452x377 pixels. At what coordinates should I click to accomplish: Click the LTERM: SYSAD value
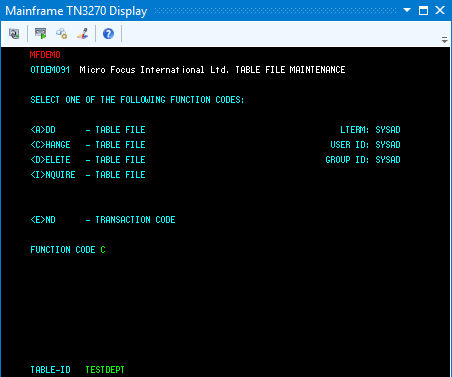pos(388,130)
